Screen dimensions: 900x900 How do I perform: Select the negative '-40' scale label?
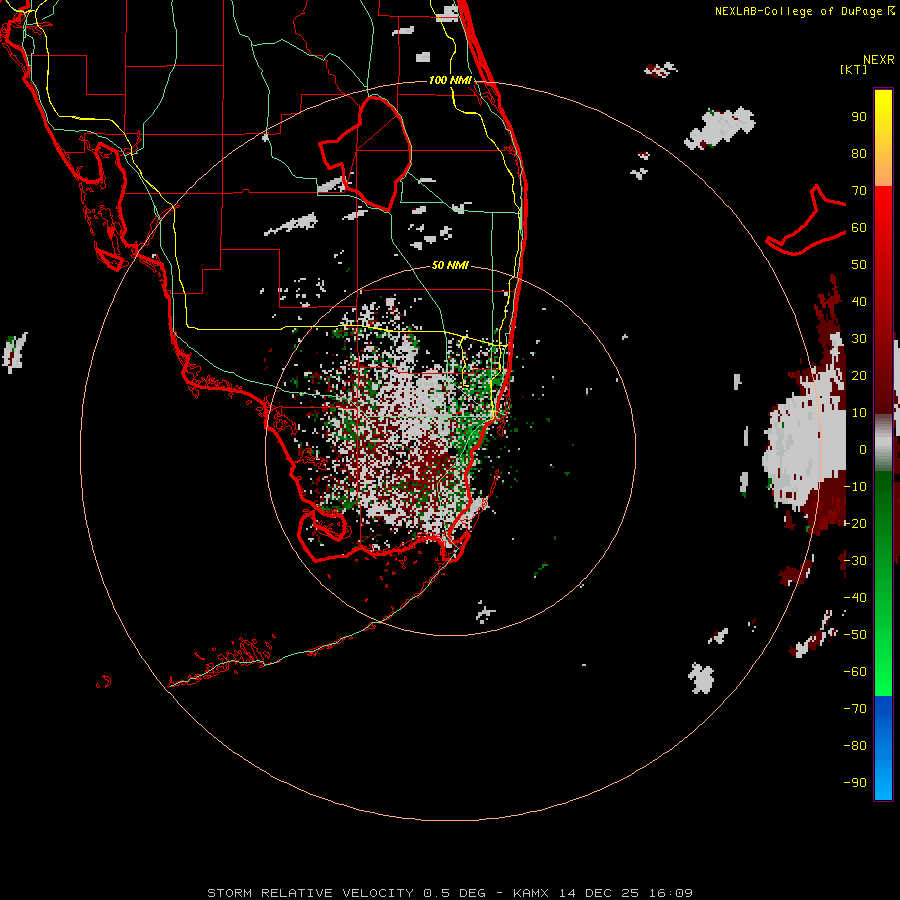(855, 598)
